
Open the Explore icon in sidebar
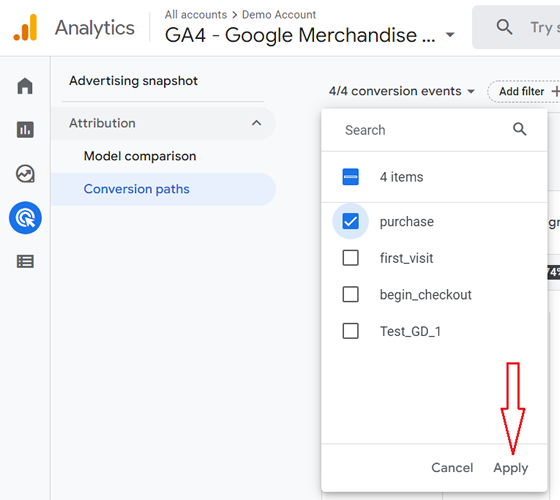[x=25, y=174]
